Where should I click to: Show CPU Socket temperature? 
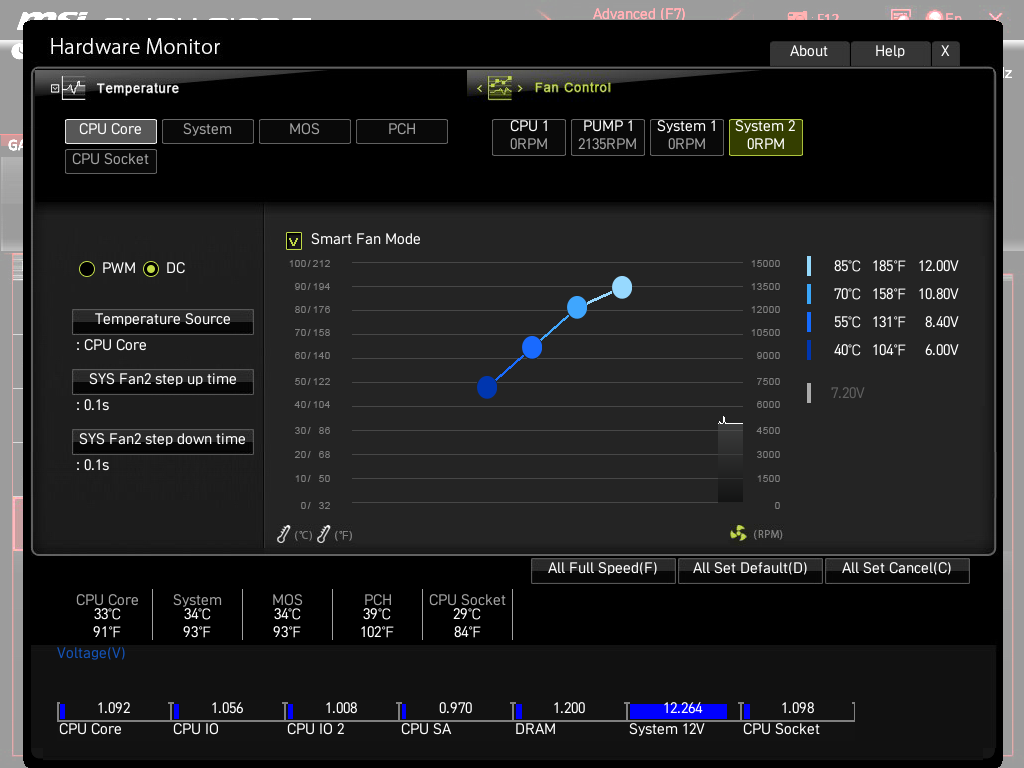(110, 161)
